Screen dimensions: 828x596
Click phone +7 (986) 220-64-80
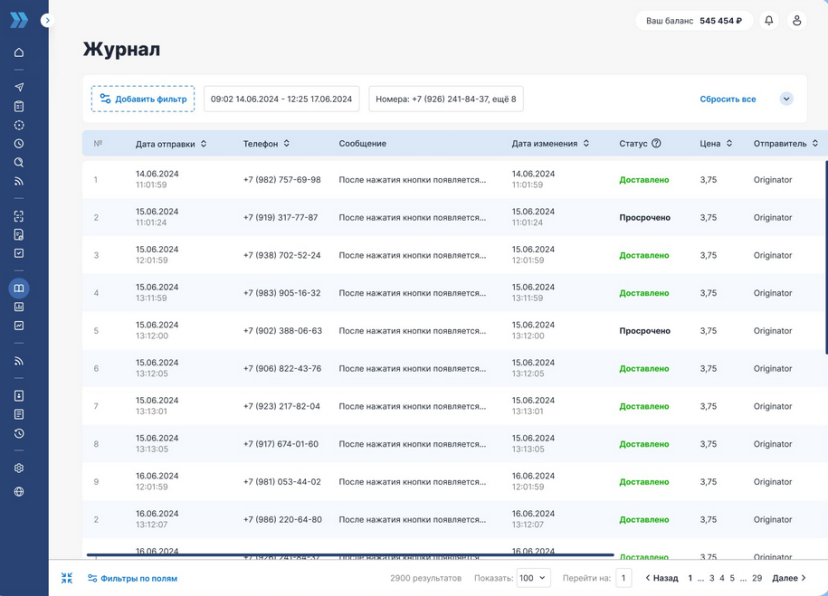click(x=283, y=519)
